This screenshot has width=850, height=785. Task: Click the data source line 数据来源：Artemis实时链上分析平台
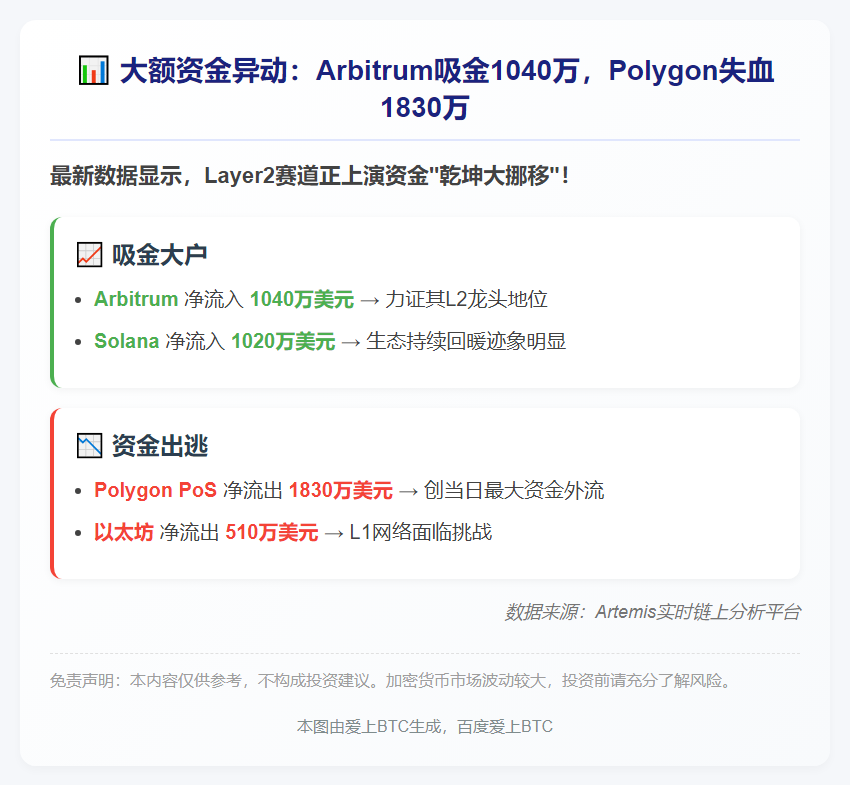click(653, 612)
